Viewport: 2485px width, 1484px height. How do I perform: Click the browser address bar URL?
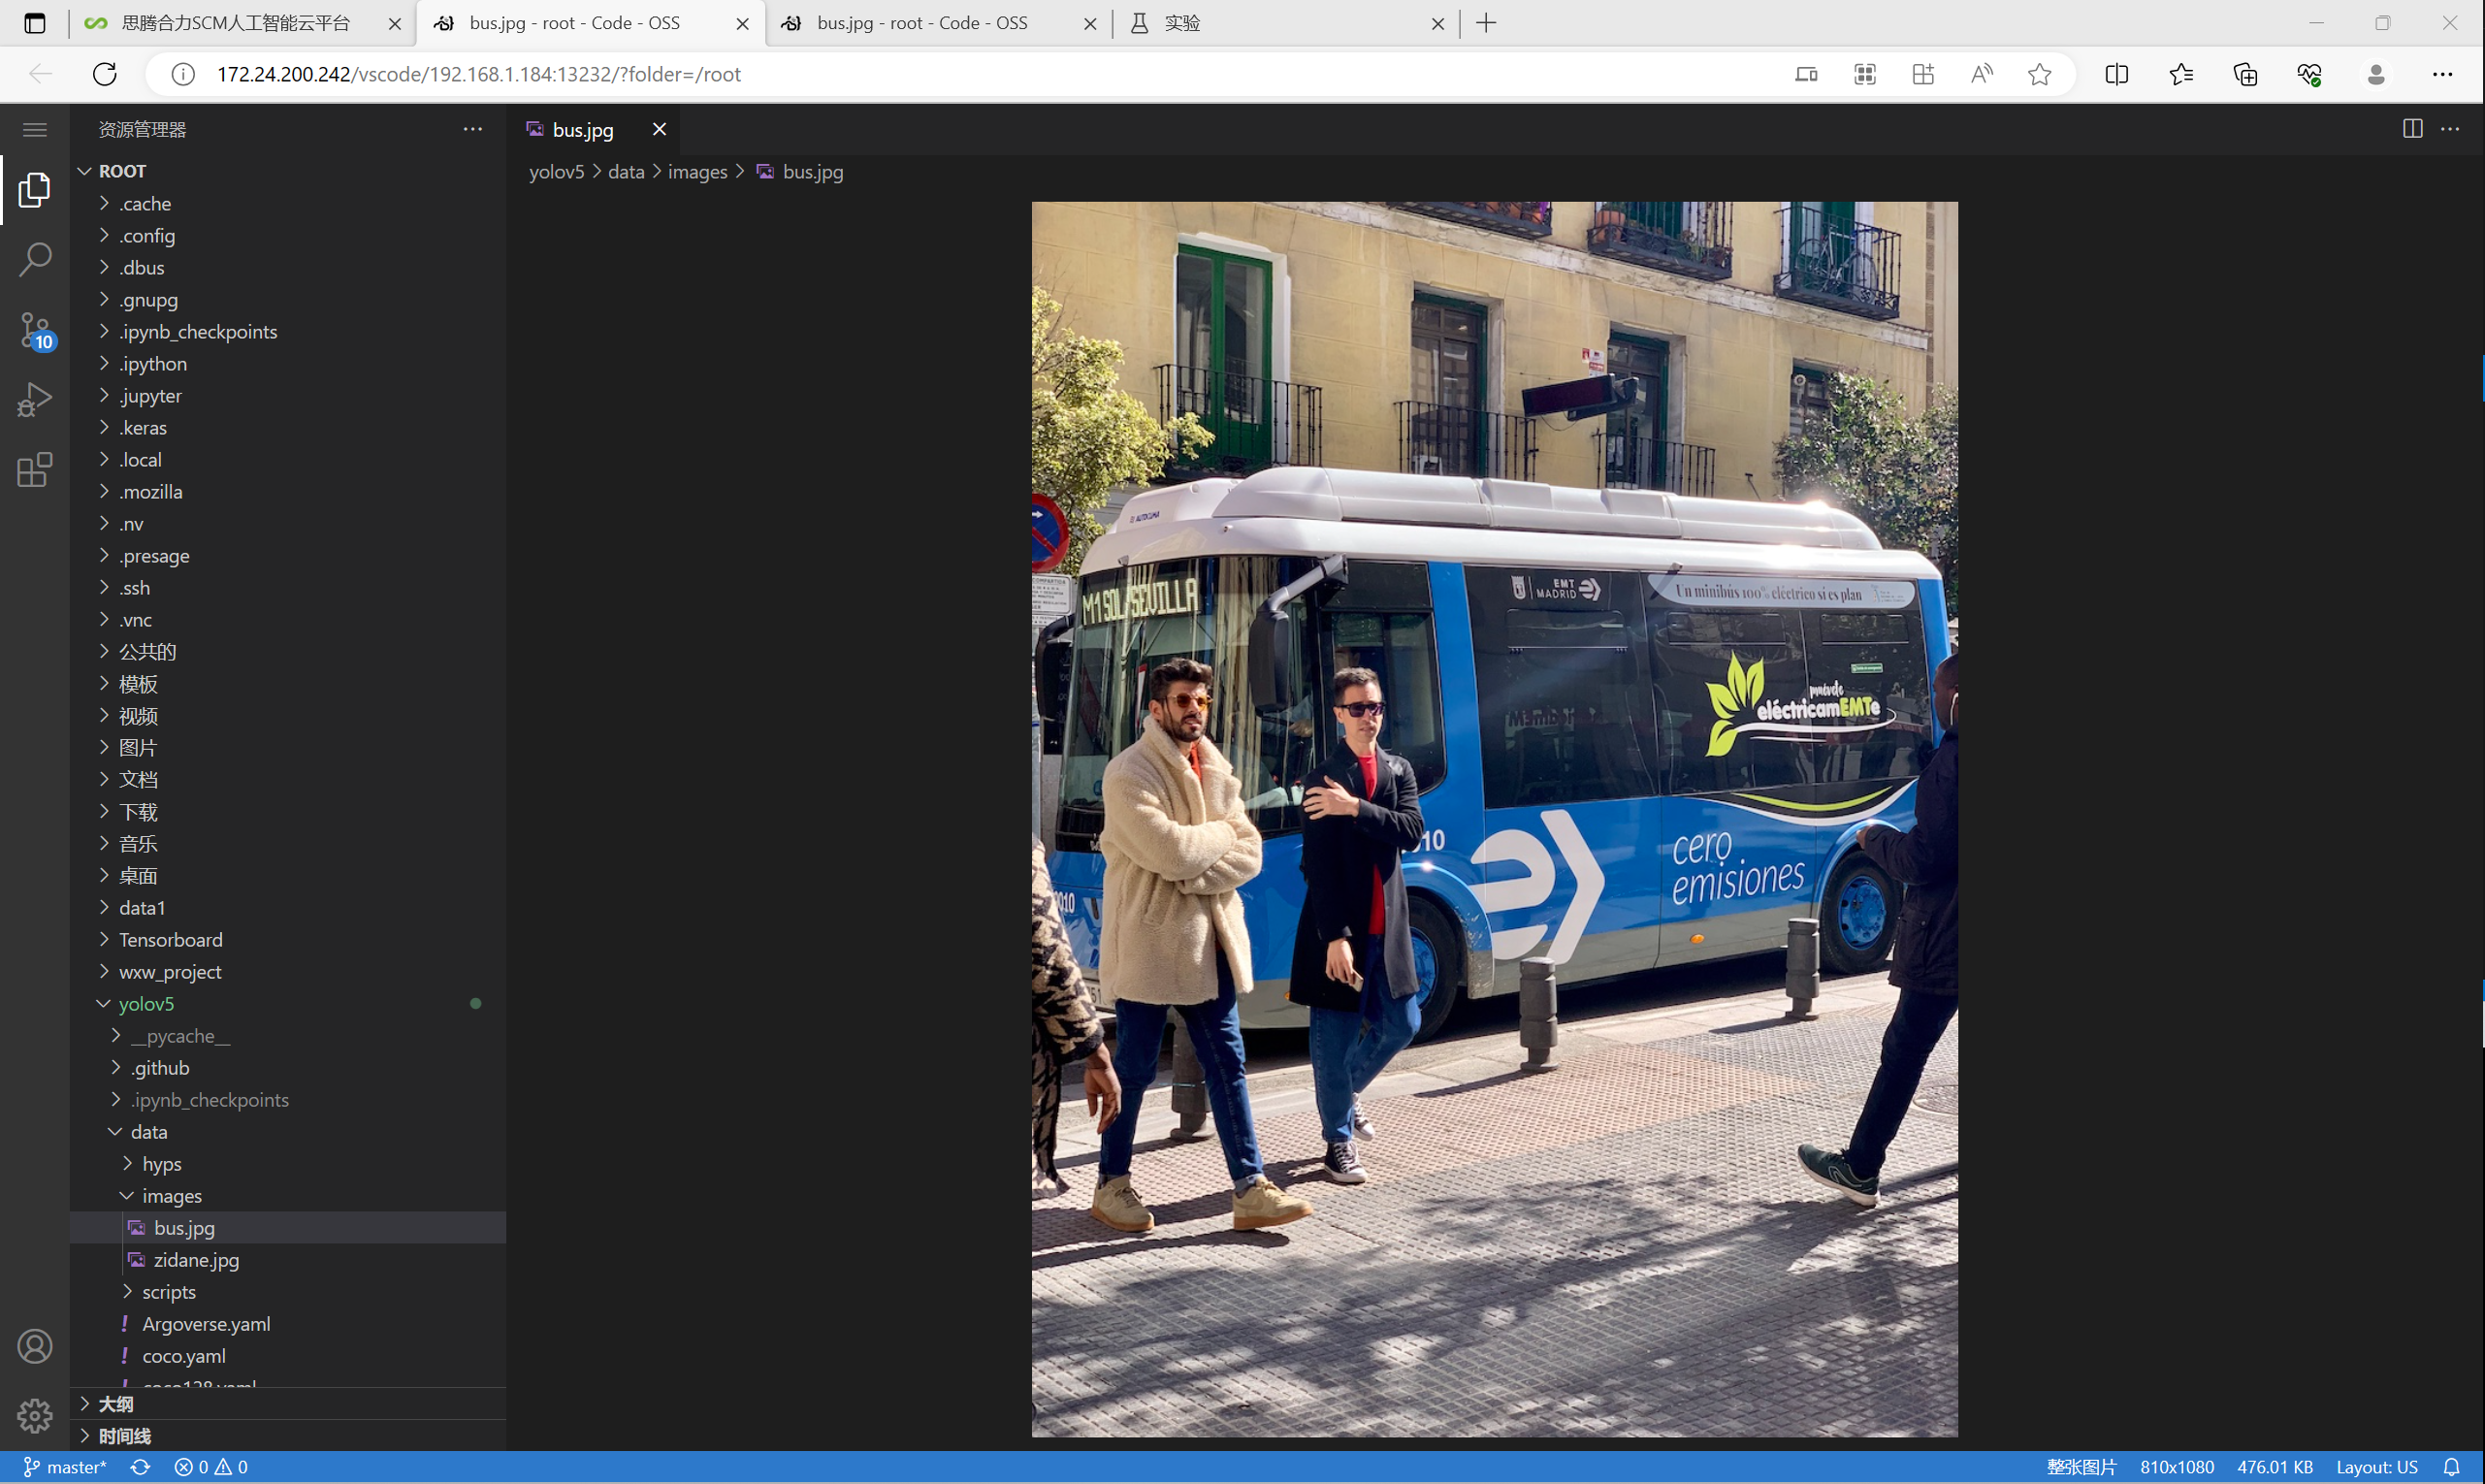pos(478,74)
